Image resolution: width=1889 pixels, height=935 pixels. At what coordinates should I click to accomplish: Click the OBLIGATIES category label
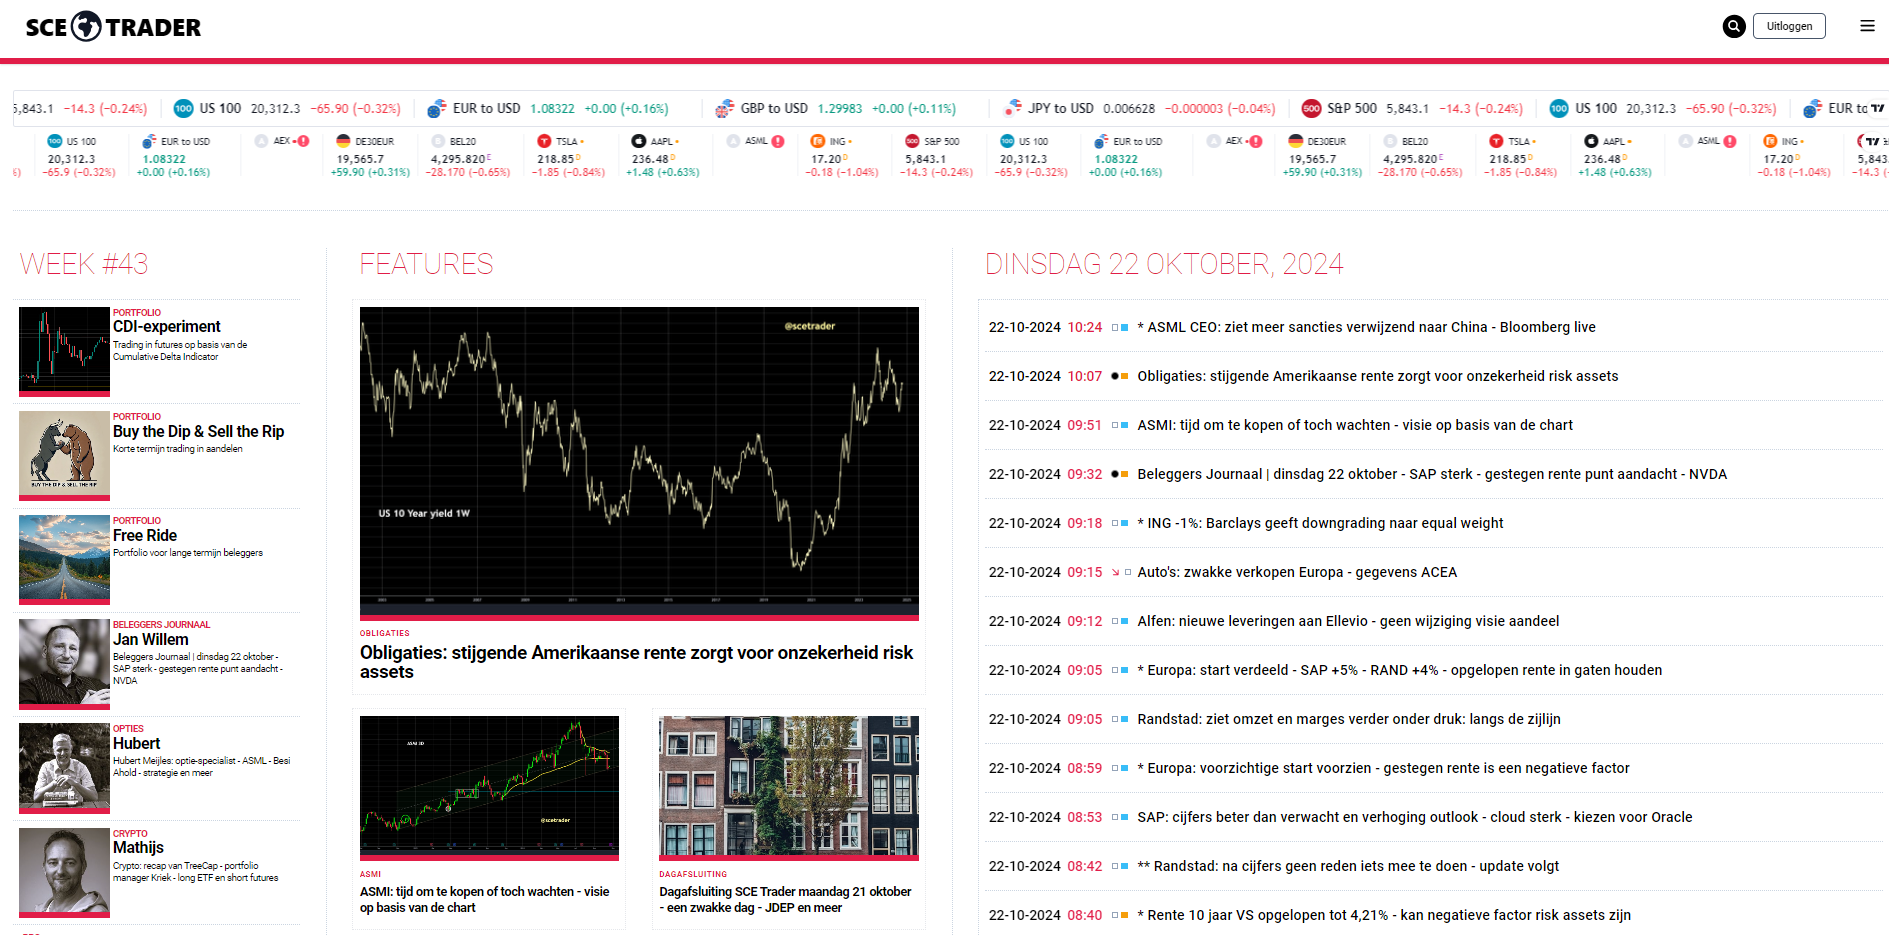coord(385,634)
